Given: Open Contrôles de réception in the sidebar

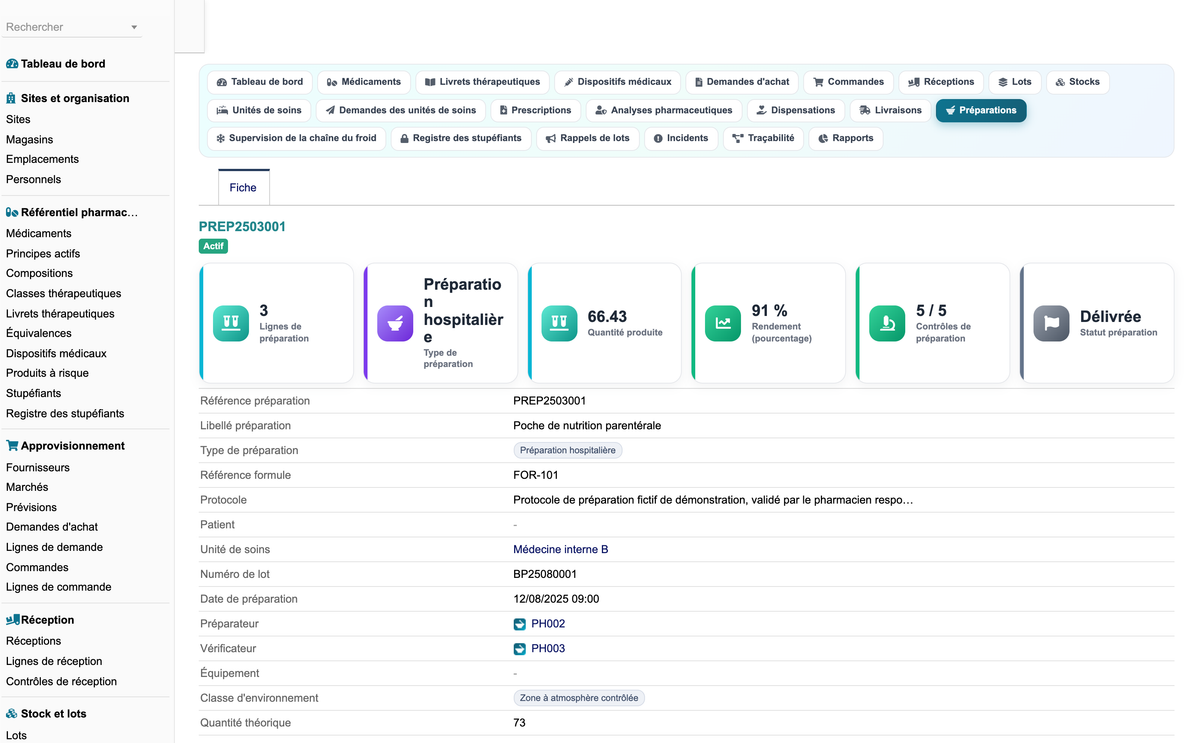Looking at the screenshot, I should point(61,682).
